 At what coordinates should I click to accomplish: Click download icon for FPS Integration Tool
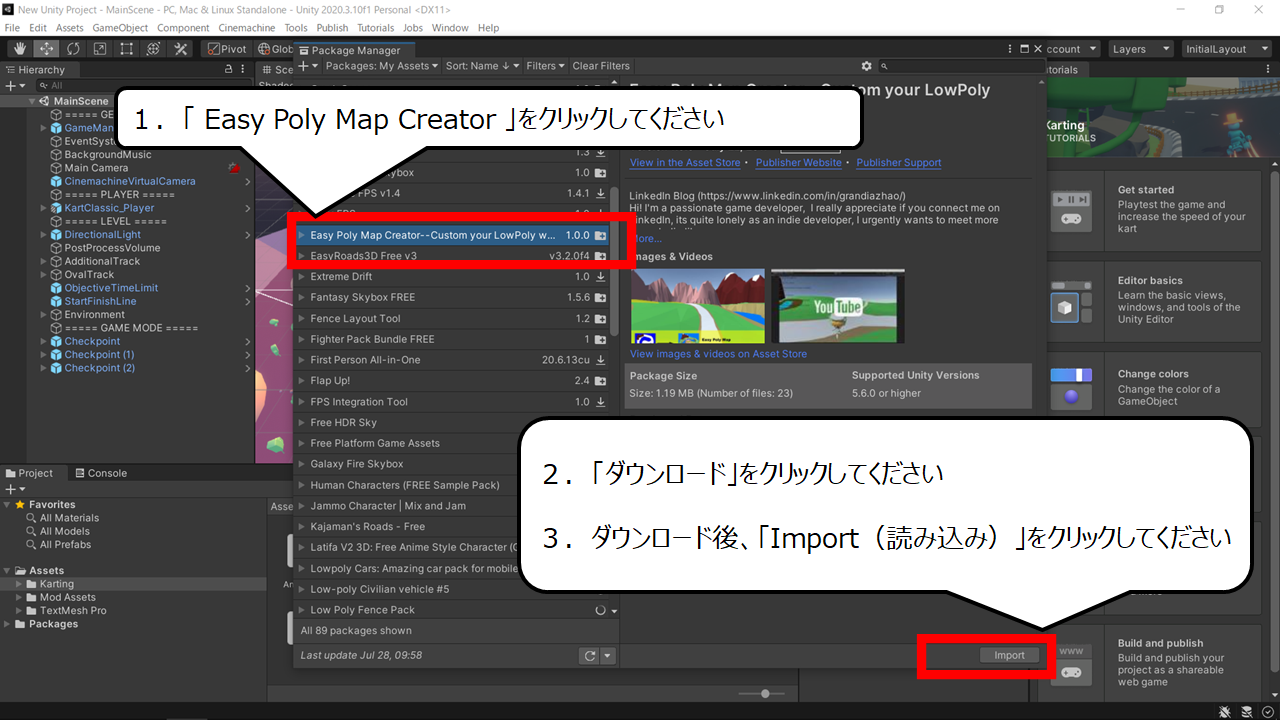tap(600, 402)
